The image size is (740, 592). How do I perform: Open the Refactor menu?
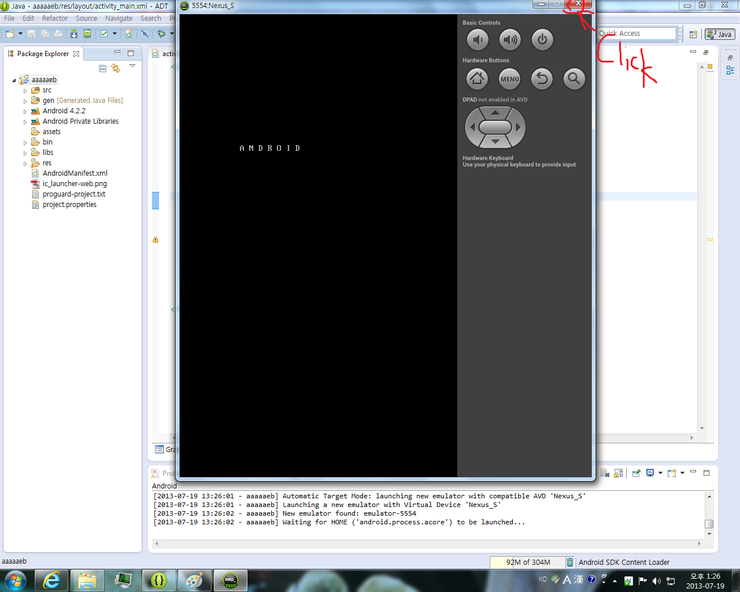(x=55, y=18)
